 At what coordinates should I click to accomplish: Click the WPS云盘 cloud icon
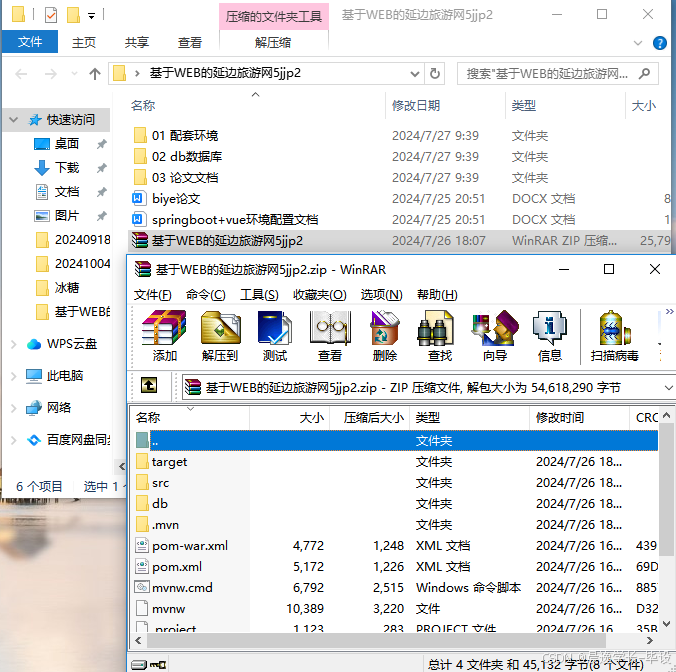[34, 344]
